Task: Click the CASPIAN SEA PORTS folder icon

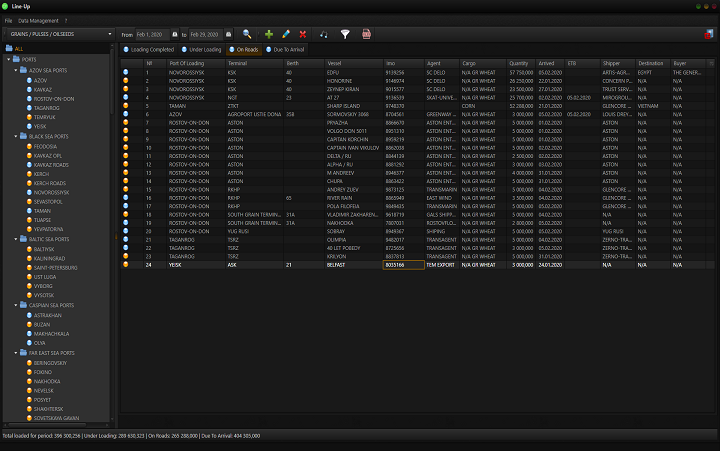Action: click(23, 305)
